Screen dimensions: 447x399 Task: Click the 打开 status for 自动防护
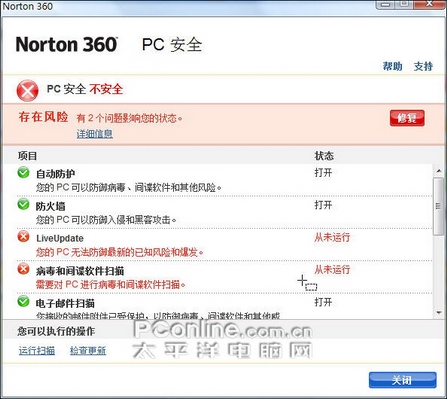[x=323, y=173]
